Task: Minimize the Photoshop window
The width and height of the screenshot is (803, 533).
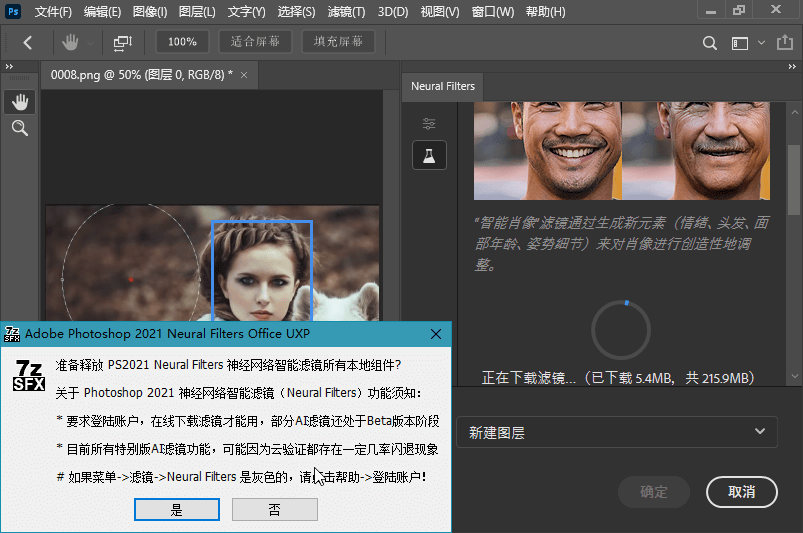Action: pos(711,11)
